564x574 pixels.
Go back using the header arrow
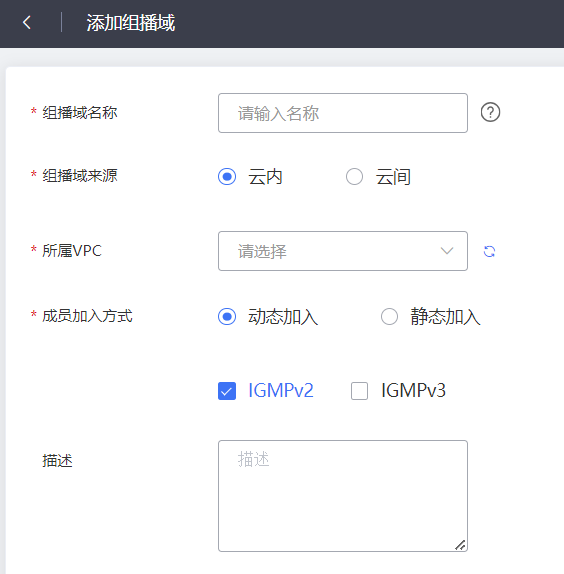[x=27, y=22]
